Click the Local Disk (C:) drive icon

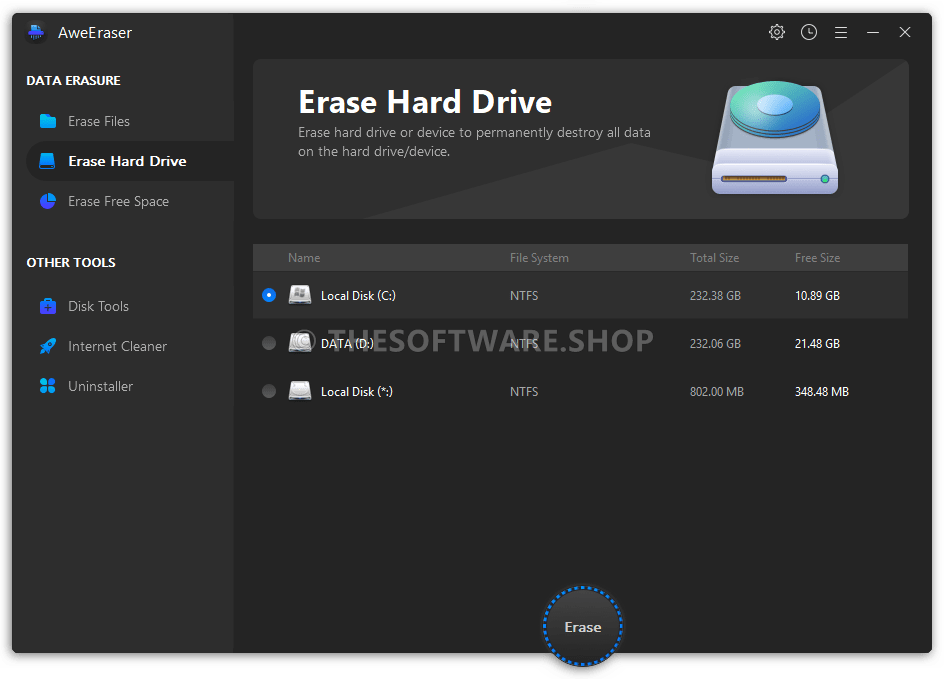(300, 295)
